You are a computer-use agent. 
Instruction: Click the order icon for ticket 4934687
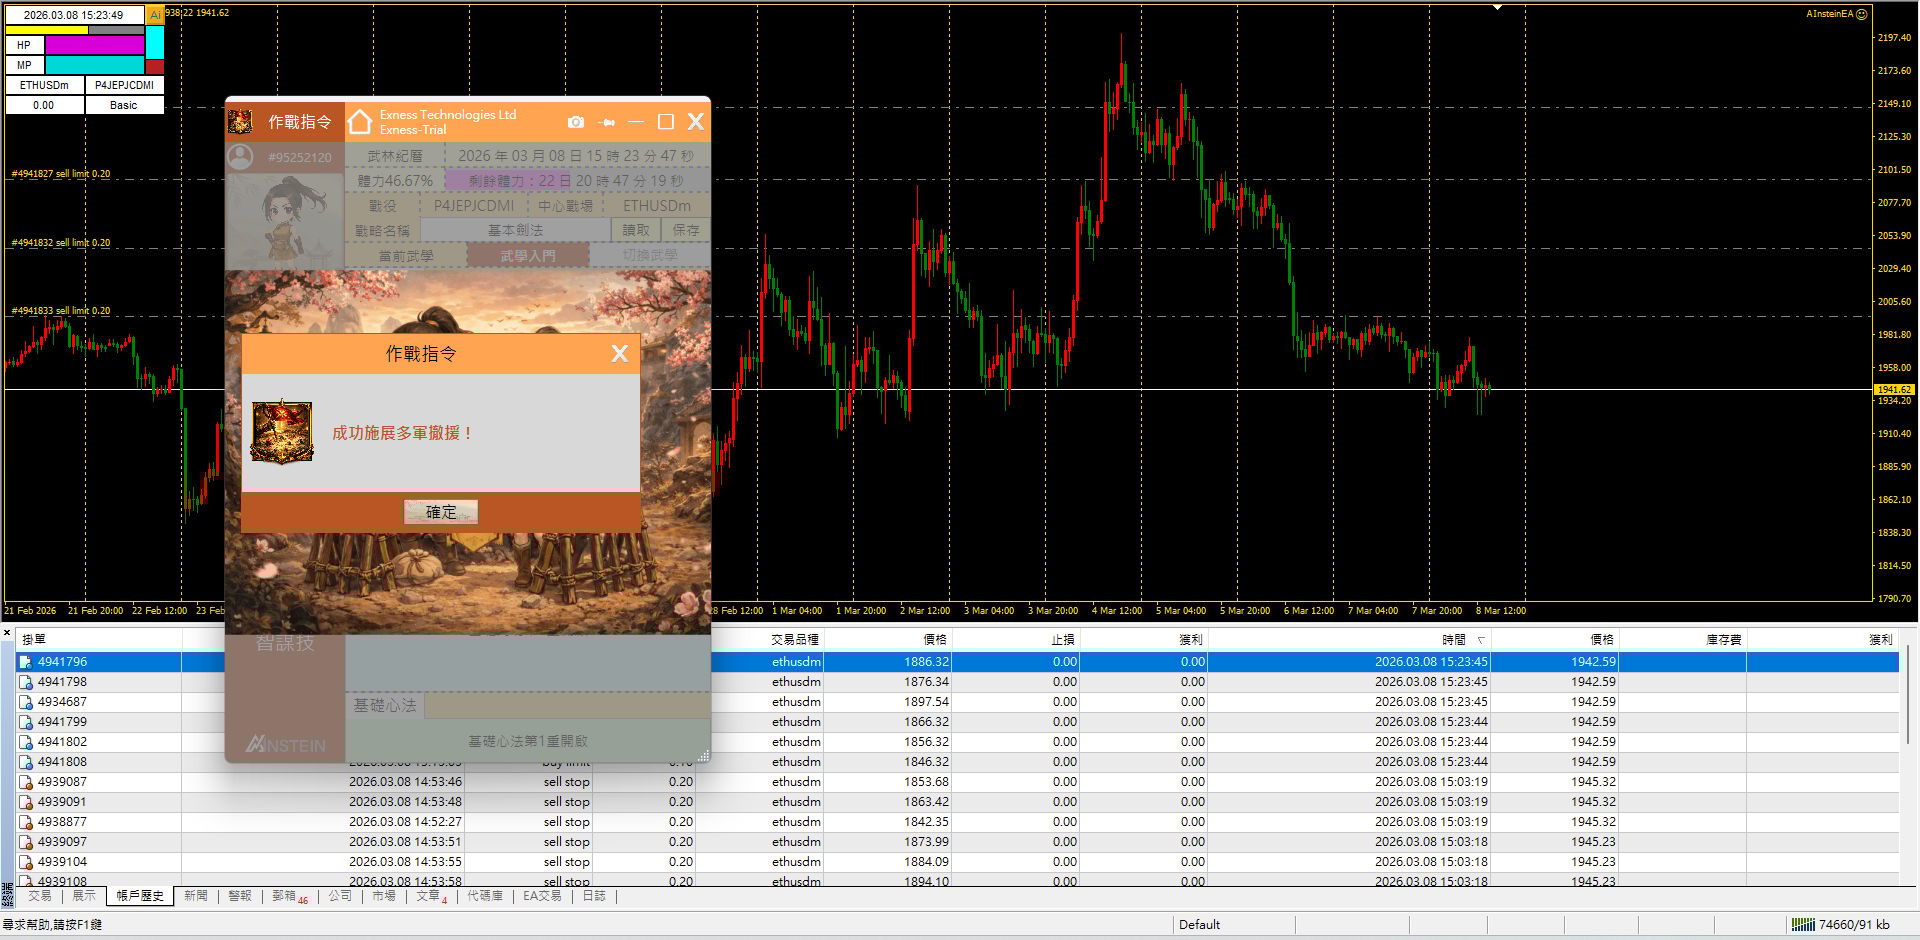[x=26, y=702]
